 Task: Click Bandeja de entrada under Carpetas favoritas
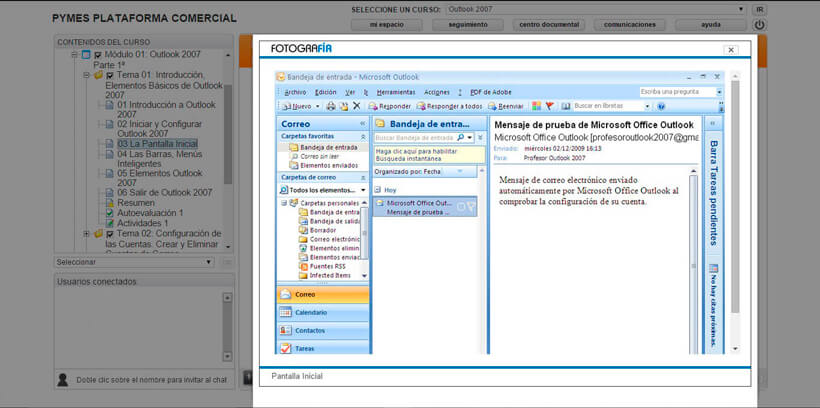tap(324, 148)
